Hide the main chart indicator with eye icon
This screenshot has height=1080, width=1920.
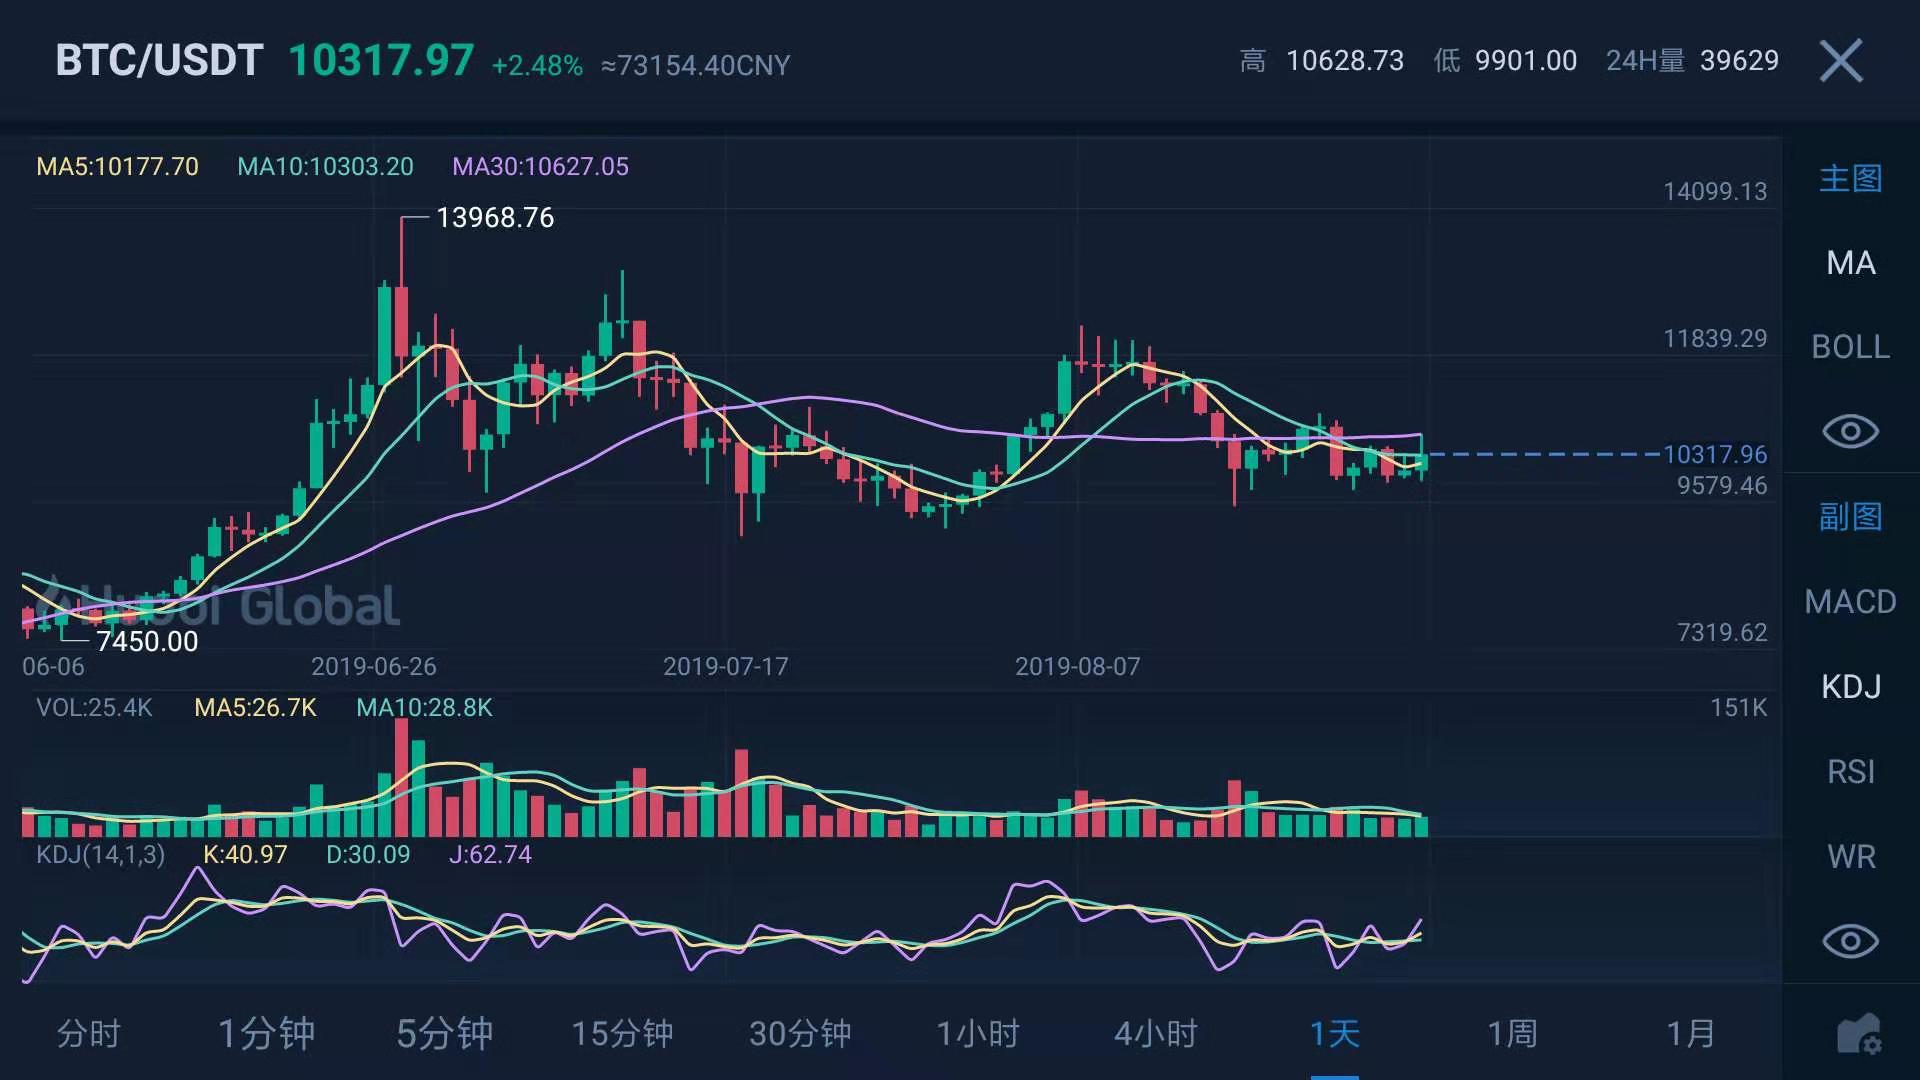click(x=1850, y=431)
